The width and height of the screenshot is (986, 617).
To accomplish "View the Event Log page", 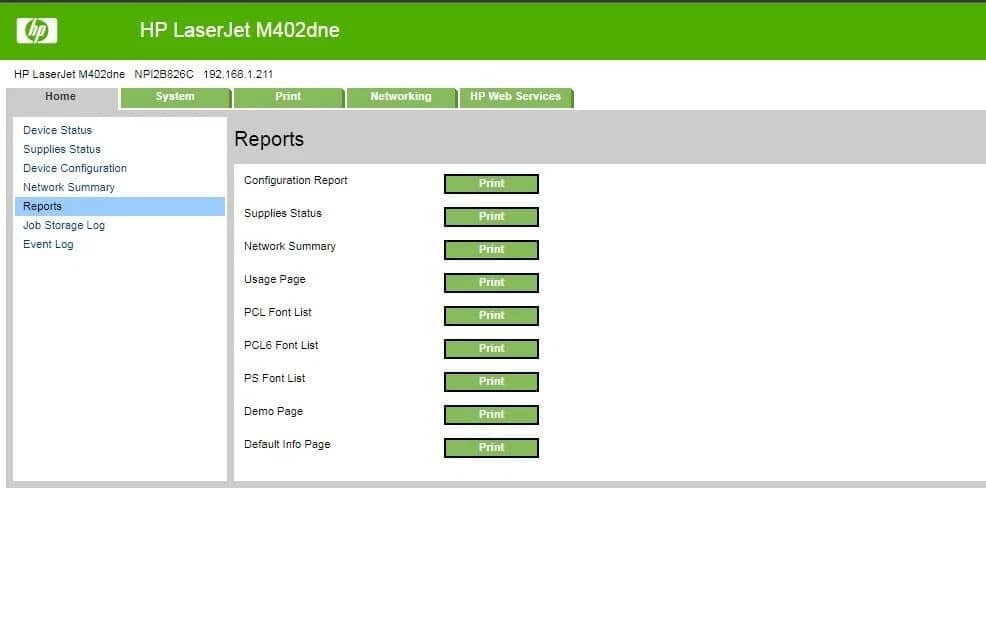I will tap(48, 244).
